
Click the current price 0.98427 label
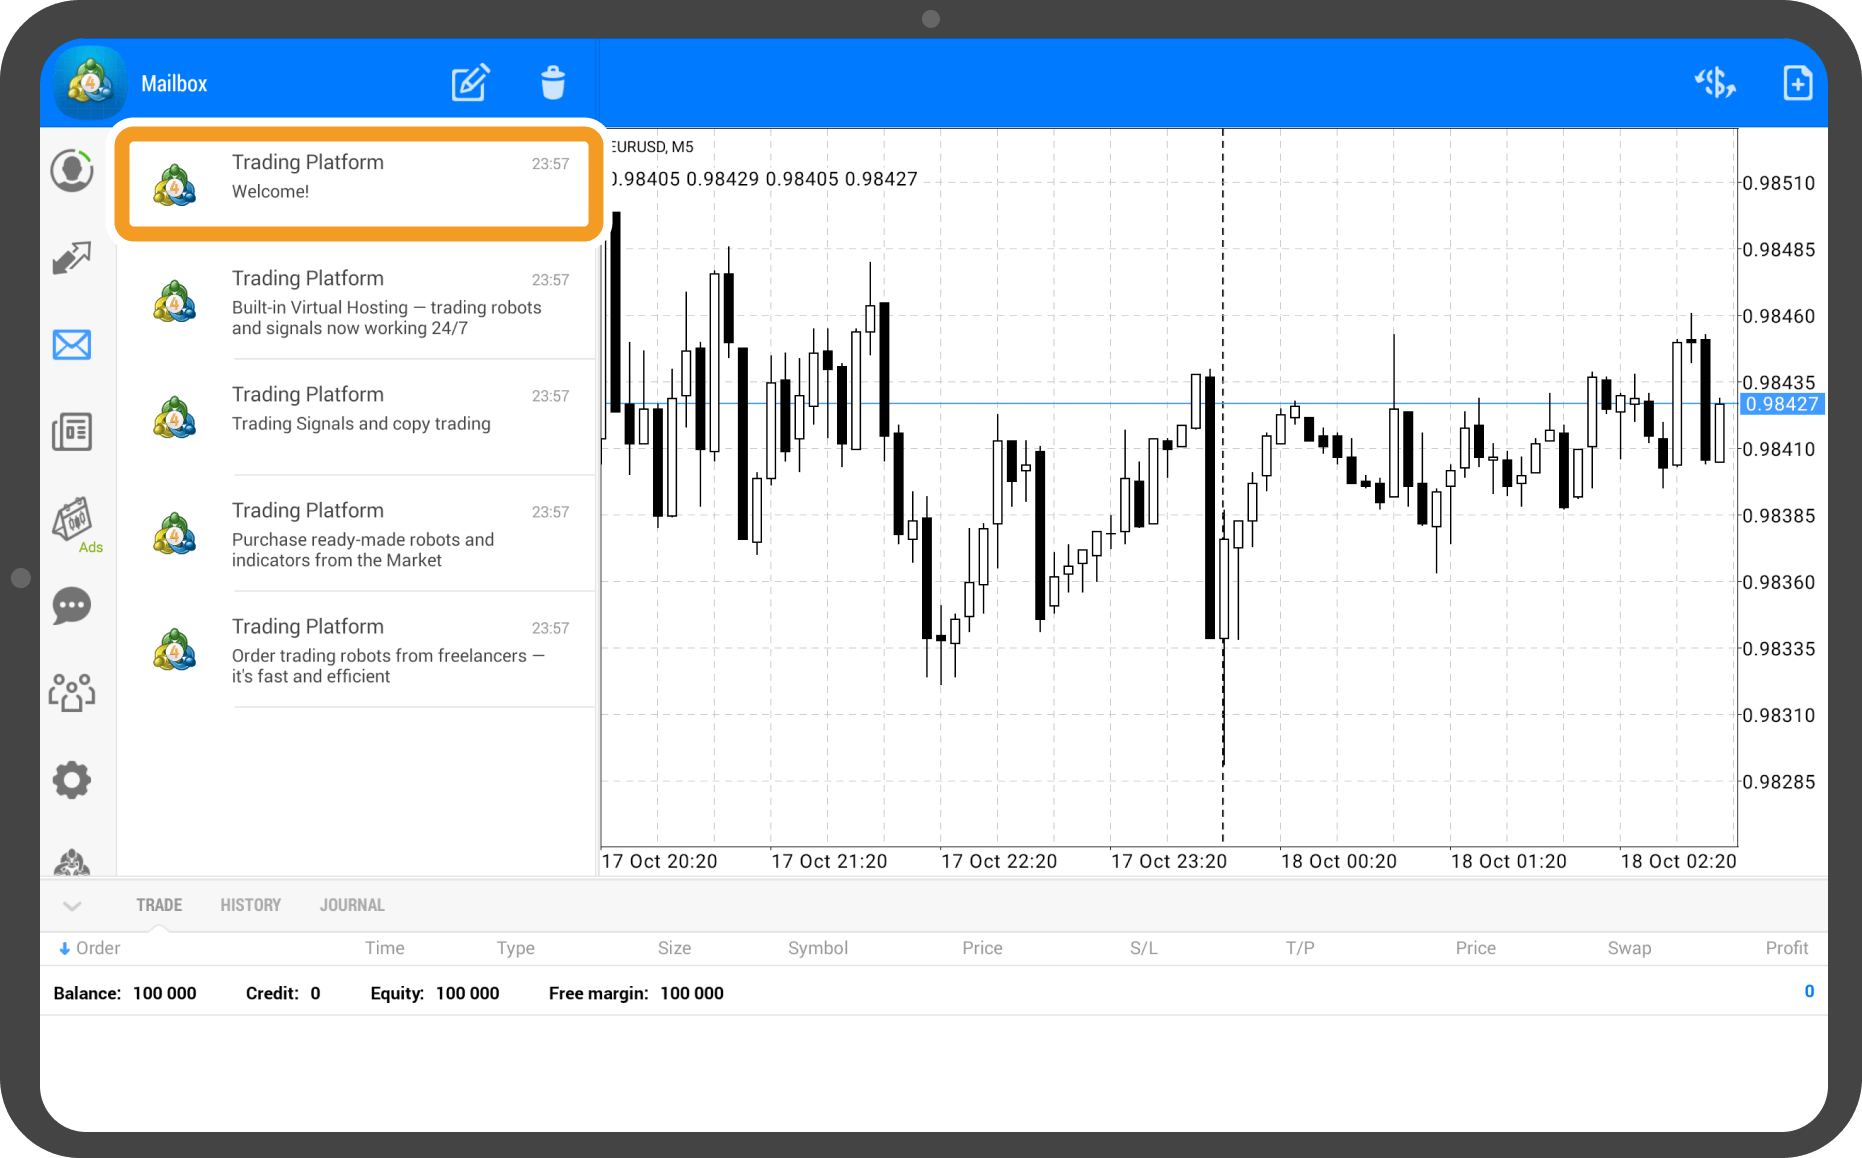[x=1782, y=404]
